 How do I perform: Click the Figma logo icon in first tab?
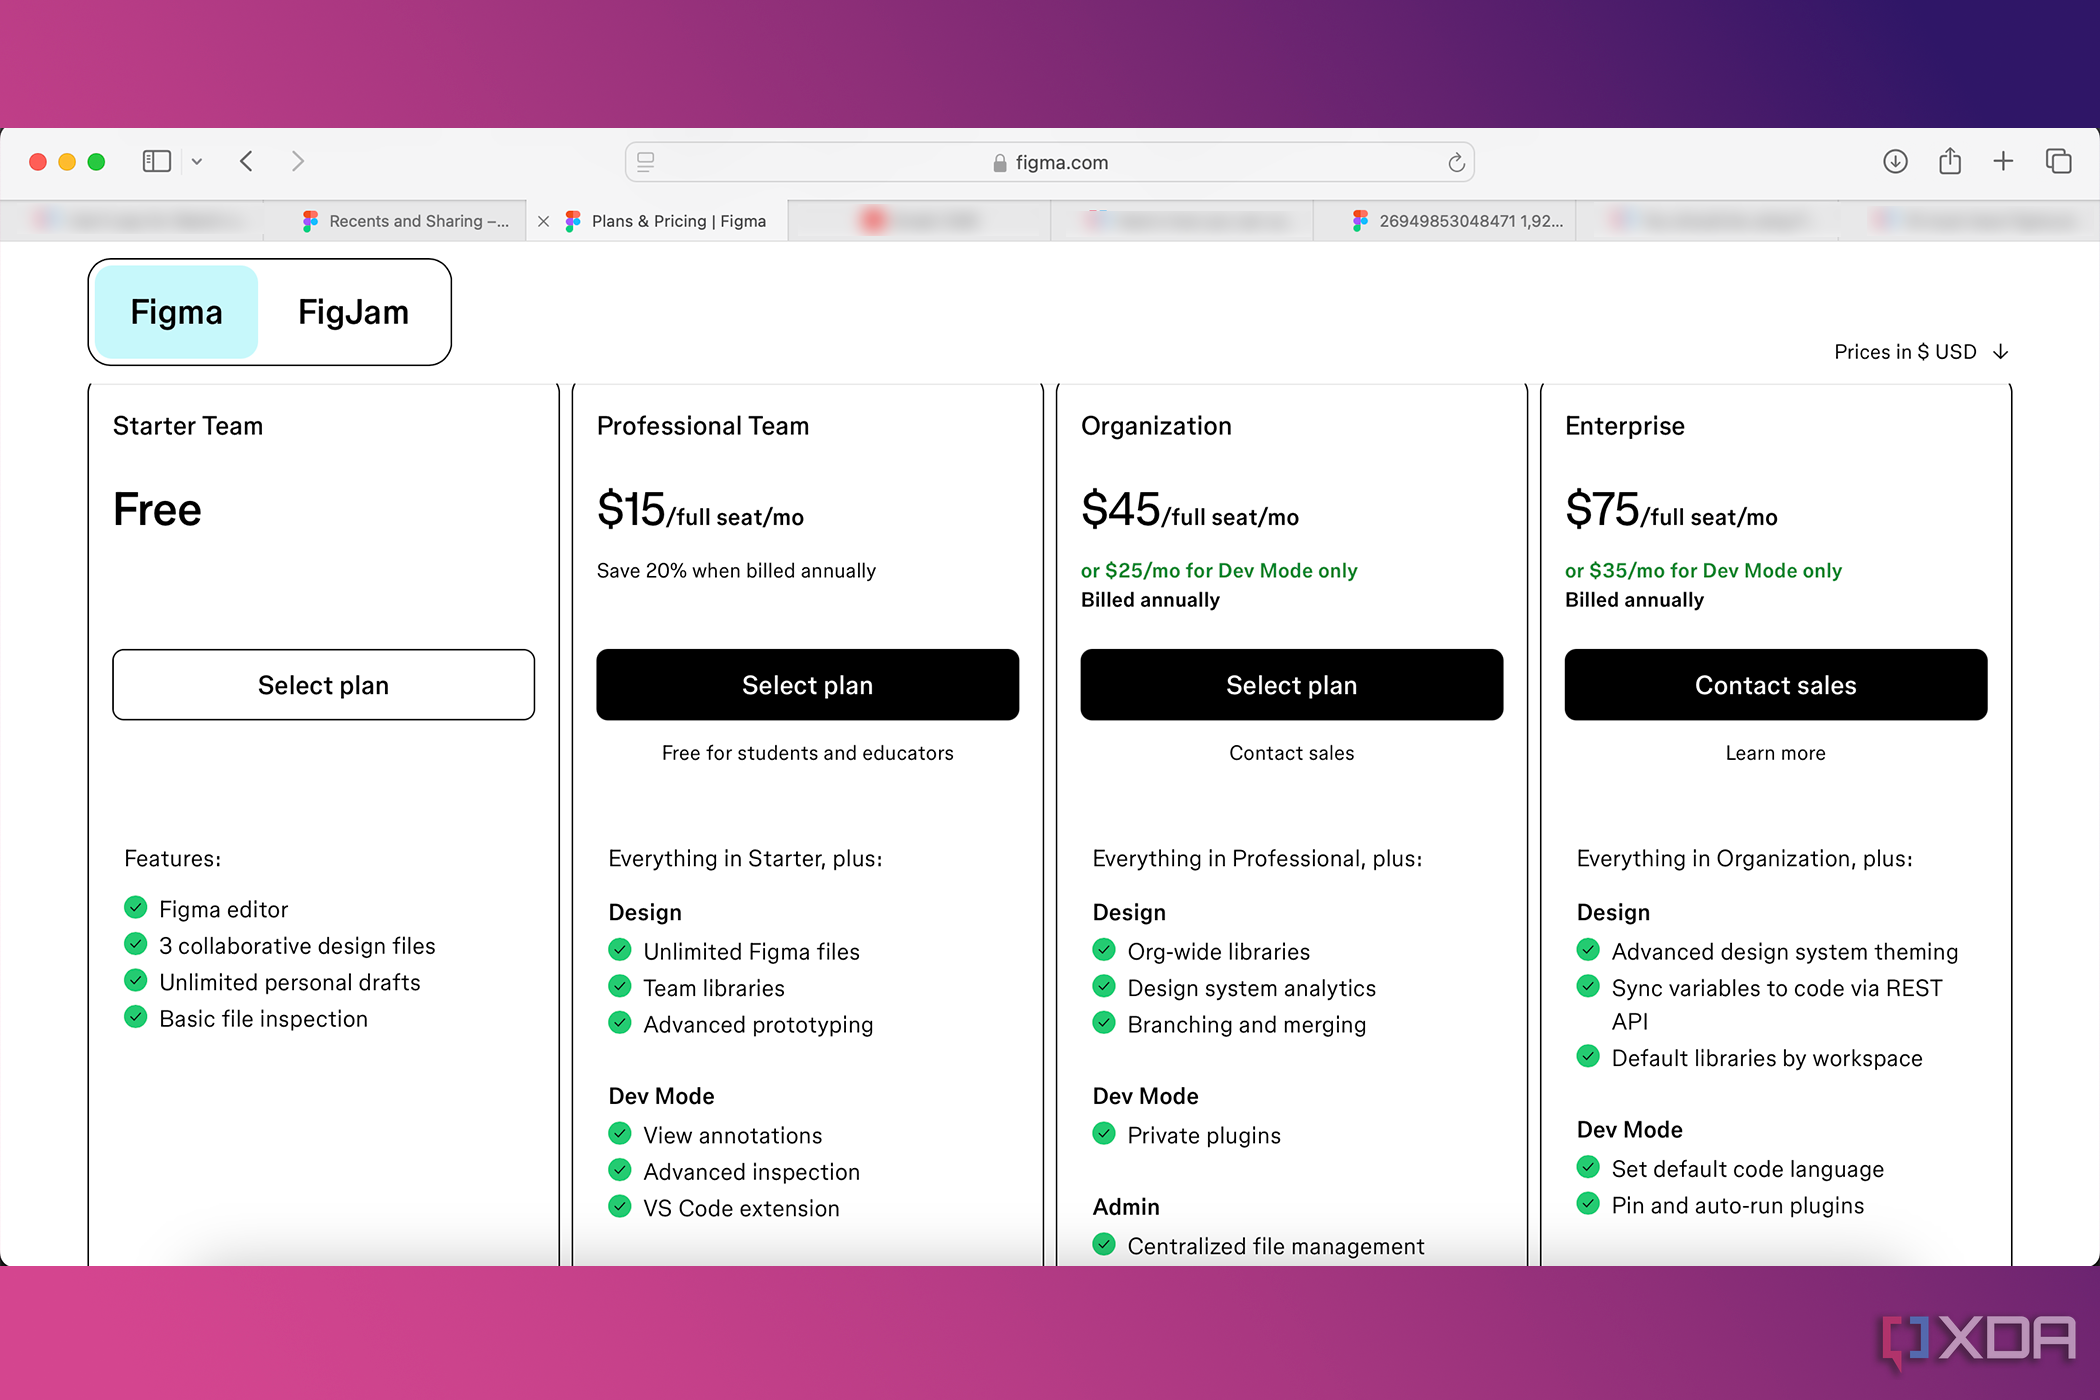coord(308,220)
